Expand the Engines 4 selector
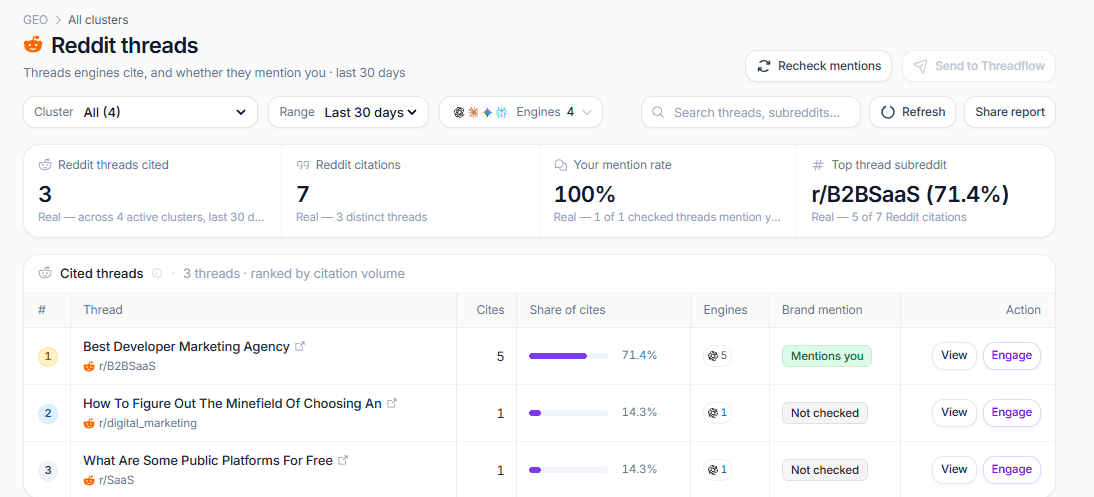The image size is (1094, 497). click(x=520, y=112)
